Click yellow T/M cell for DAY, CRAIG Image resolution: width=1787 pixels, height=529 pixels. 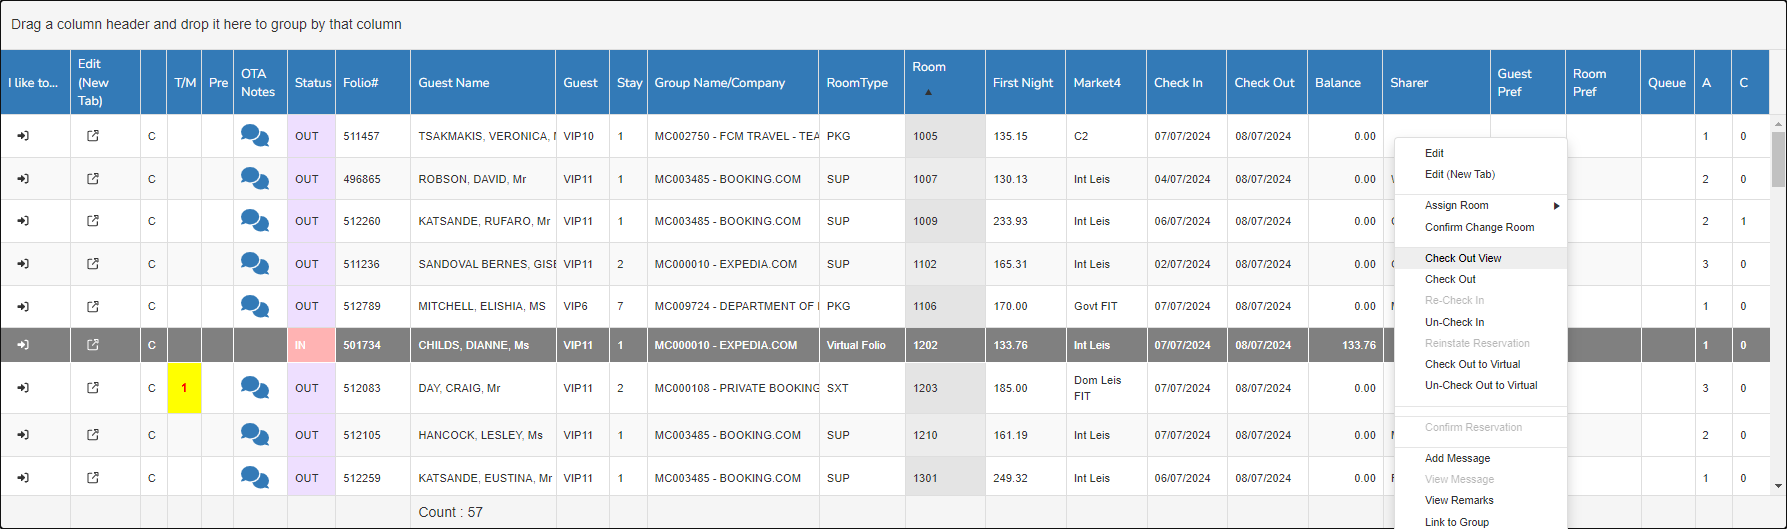[x=184, y=388]
